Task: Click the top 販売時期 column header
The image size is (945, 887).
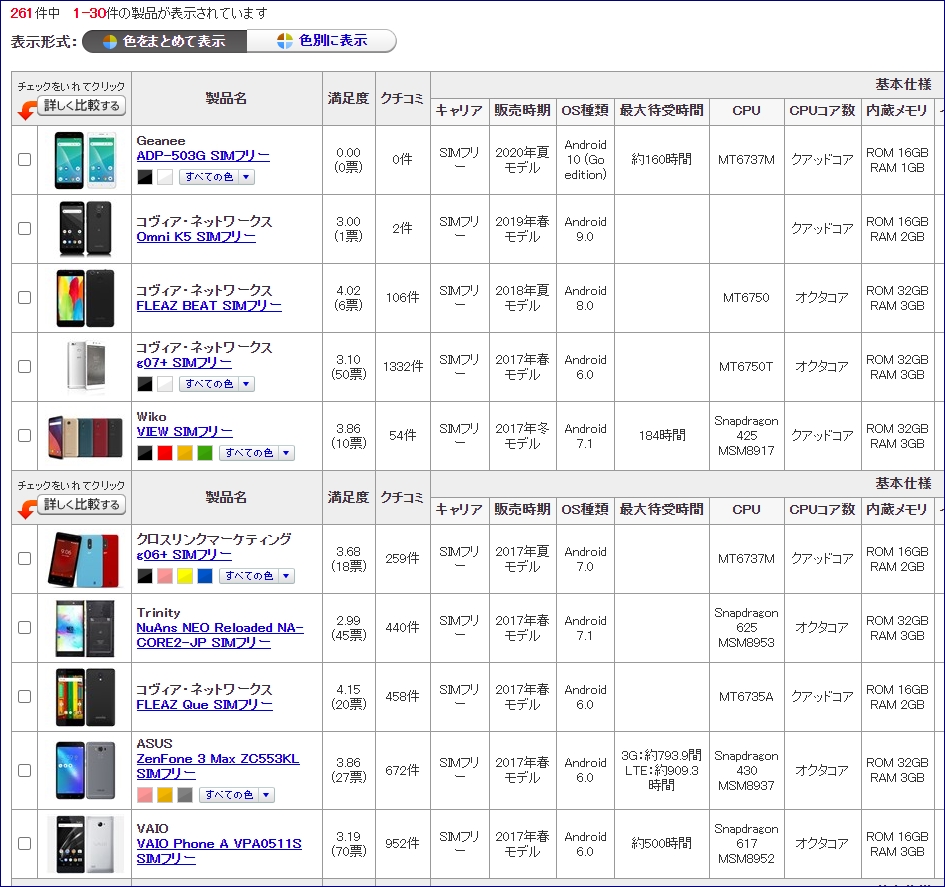Action: click(522, 111)
